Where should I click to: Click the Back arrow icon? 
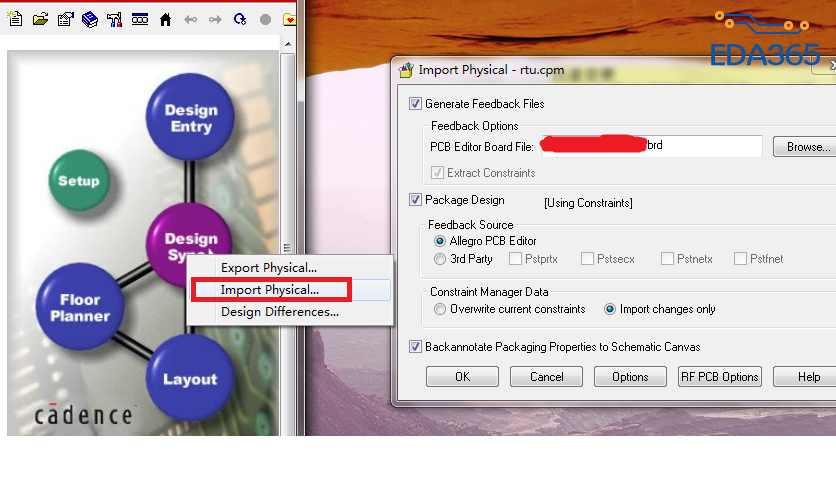point(190,20)
